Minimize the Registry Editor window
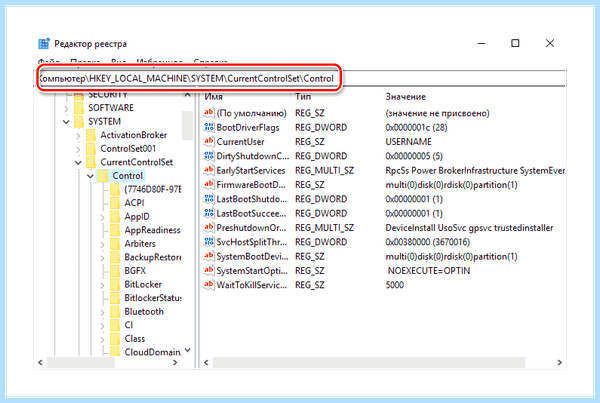 [481, 43]
